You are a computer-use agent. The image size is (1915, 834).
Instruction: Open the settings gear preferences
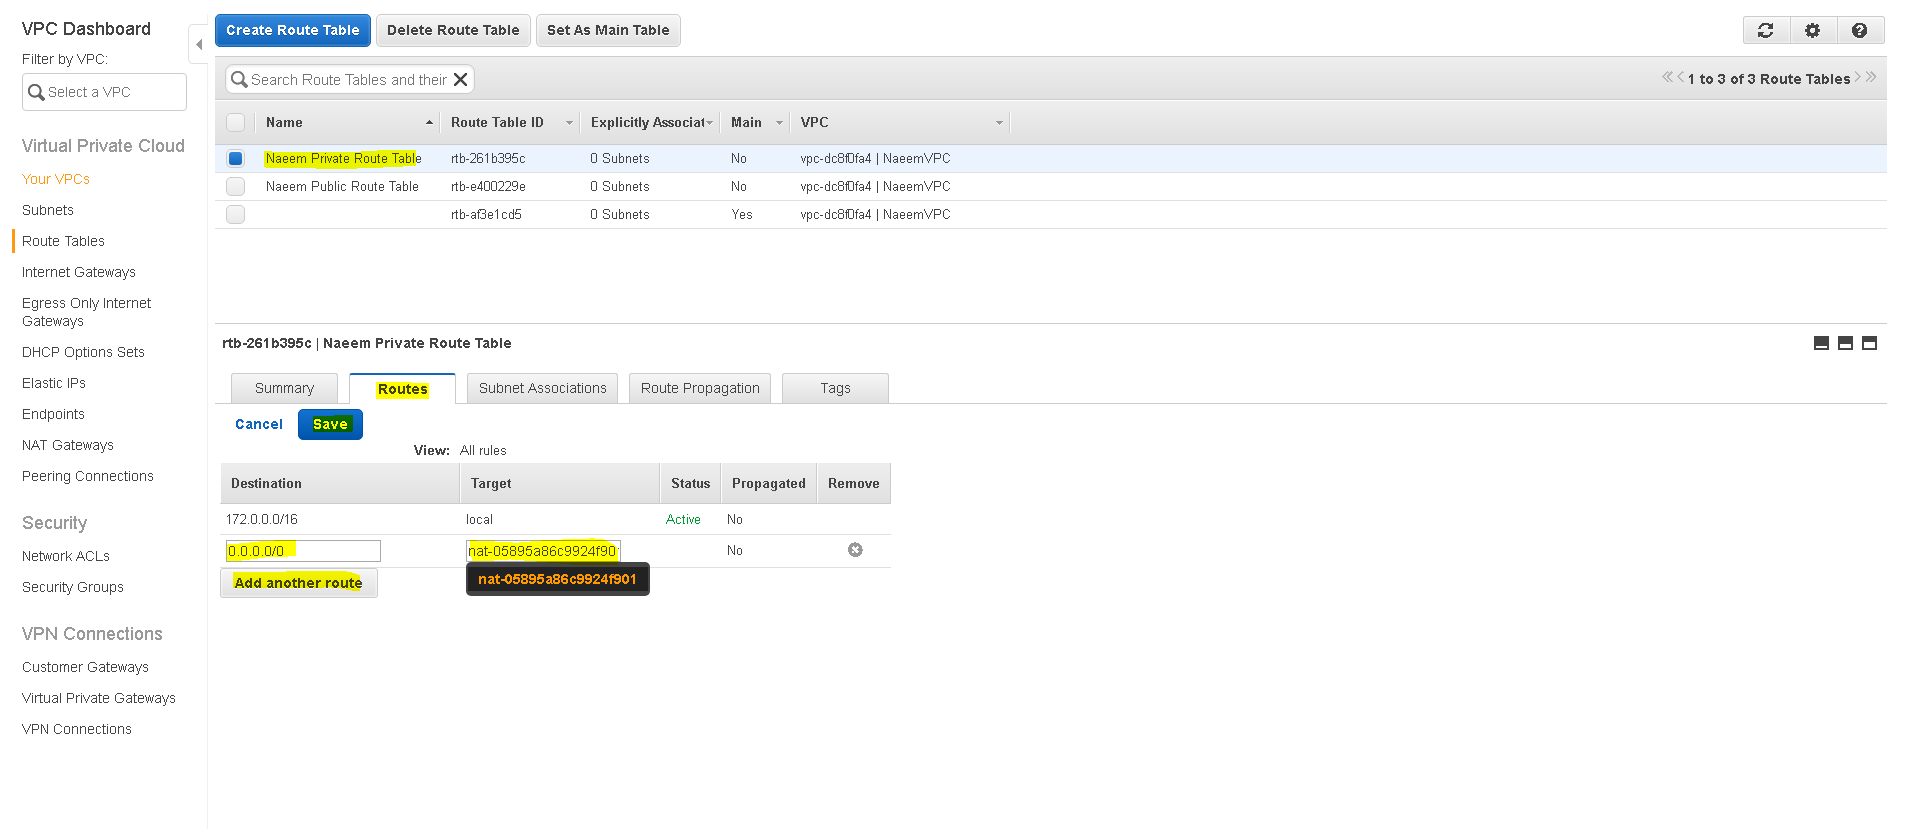pos(1812,30)
